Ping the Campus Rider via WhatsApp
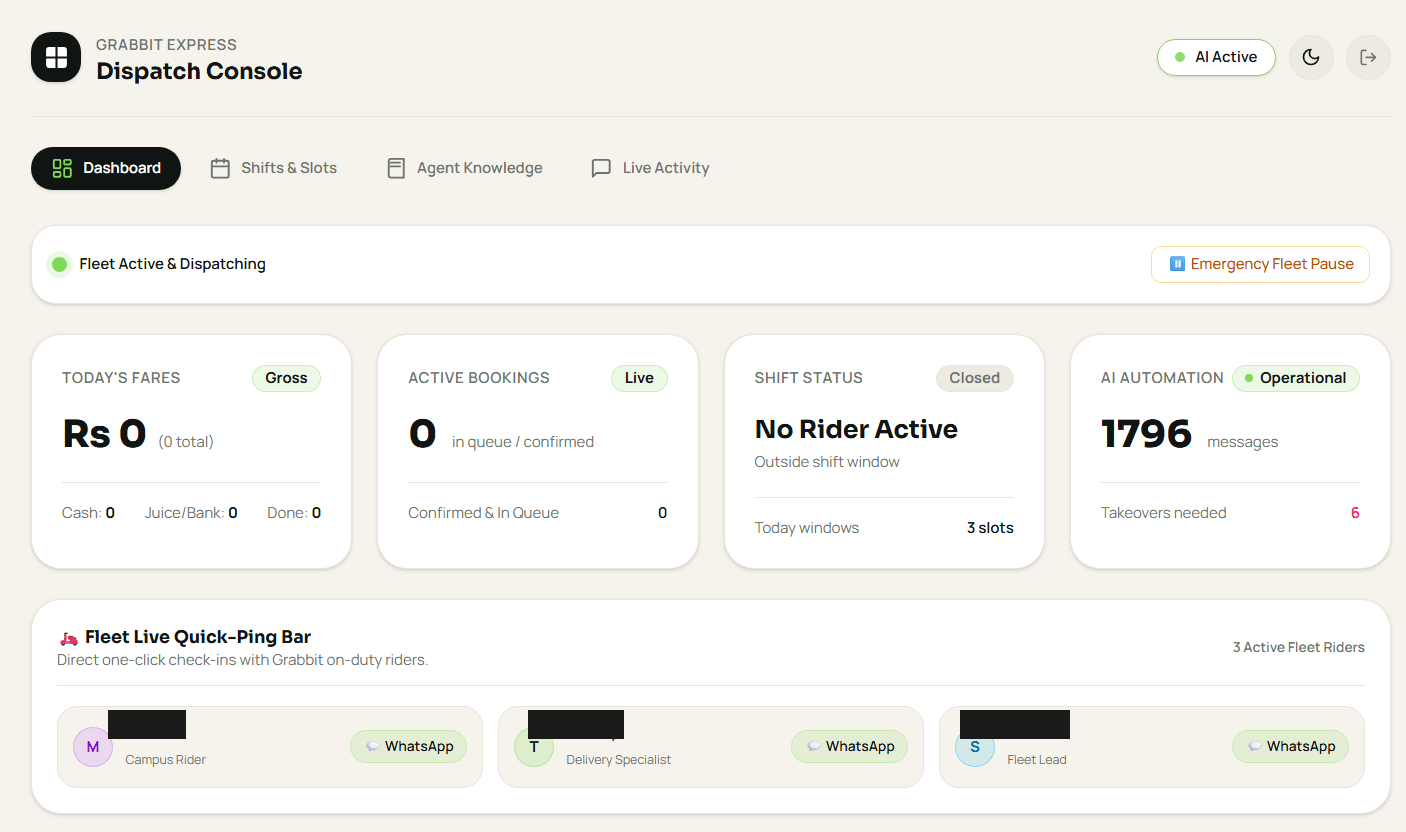 408,747
